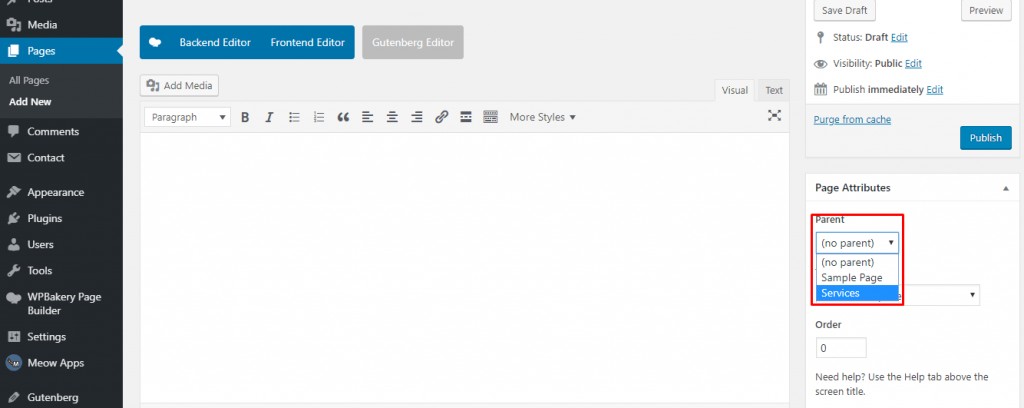This screenshot has width=1024, height=408.
Task: Open the Template dropdown below Parent
Action: pos(940,295)
